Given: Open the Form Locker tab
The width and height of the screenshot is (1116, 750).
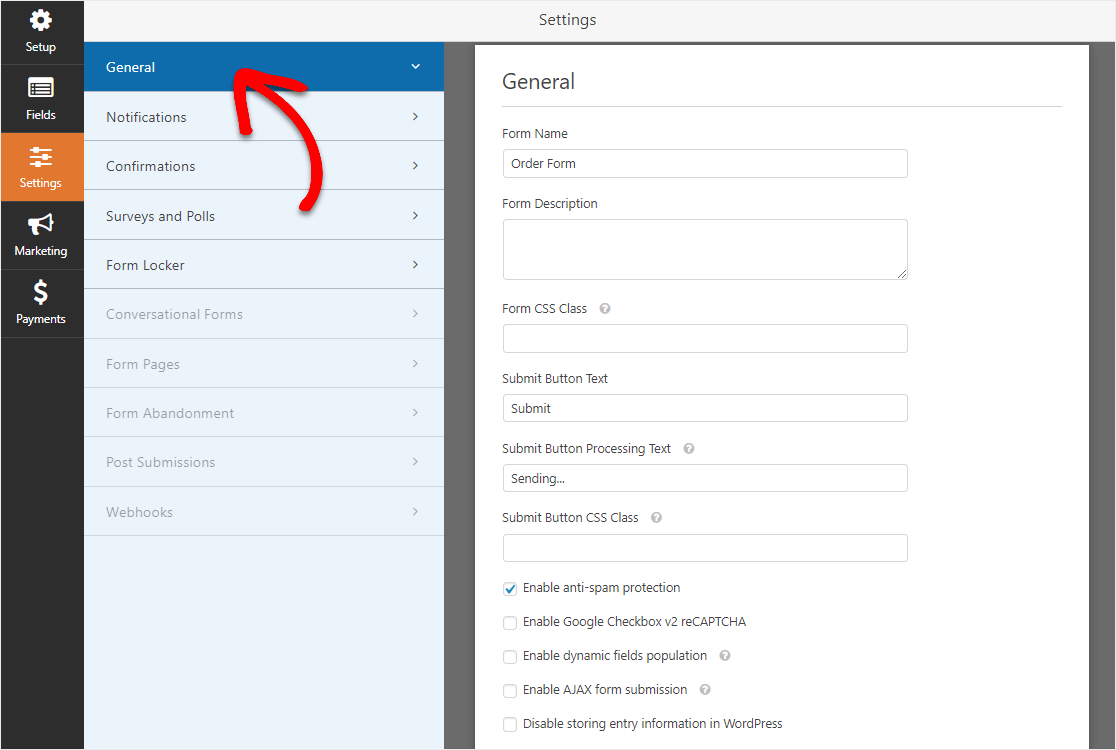Looking at the screenshot, I should [264, 265].
